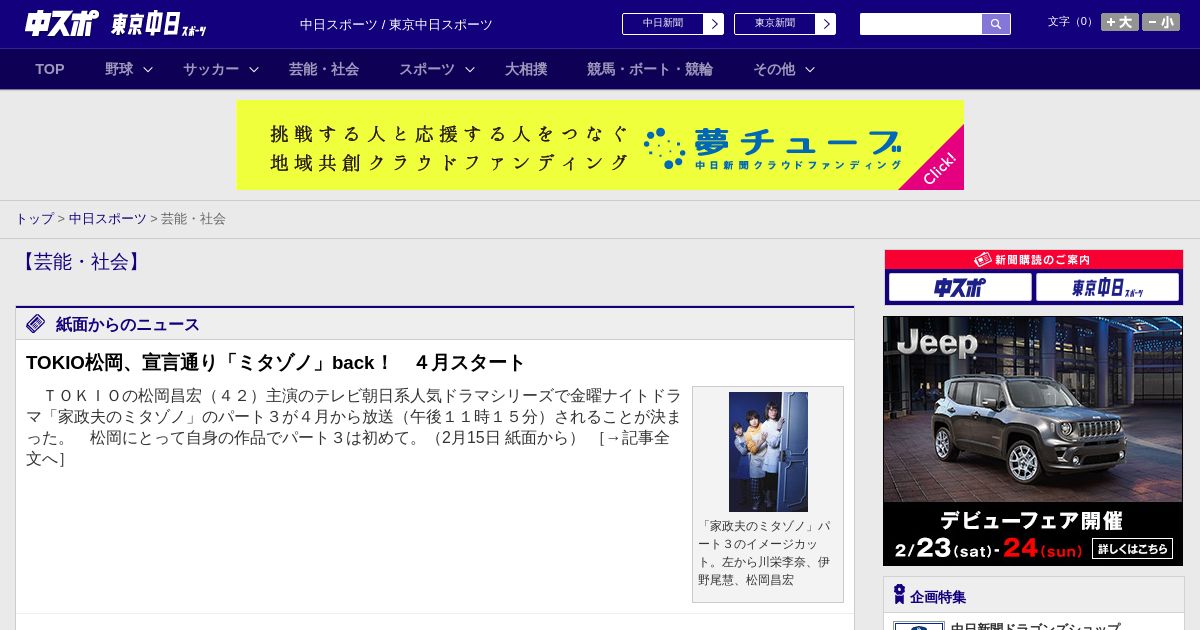Image resolution: width=1200 pixels, height=630 pixels.
Task: Click 中スポ subscription banner button
Action: (960, 288)
